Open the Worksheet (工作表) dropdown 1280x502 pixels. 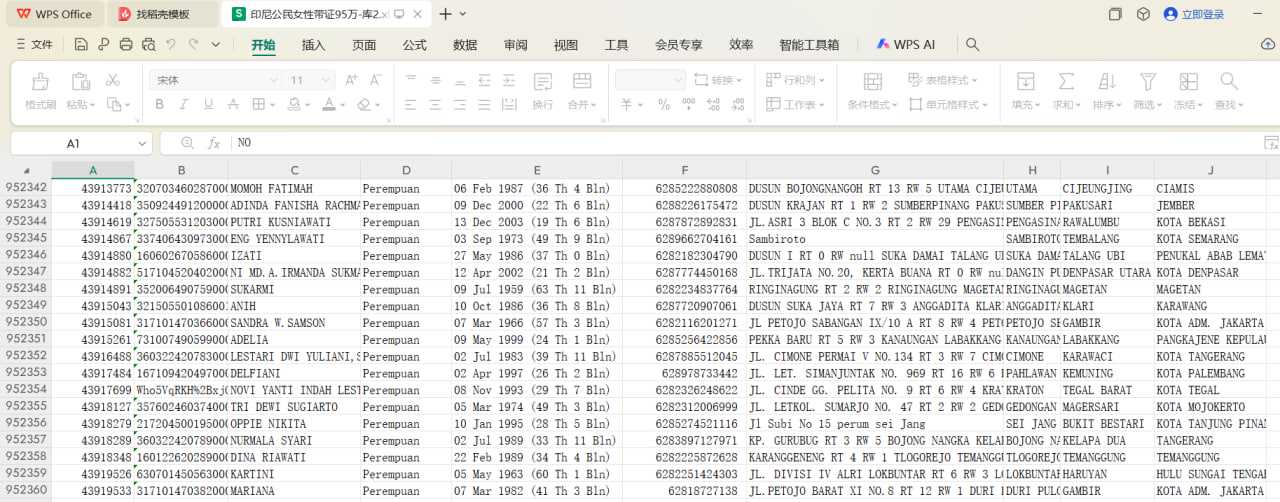point(796,104)
